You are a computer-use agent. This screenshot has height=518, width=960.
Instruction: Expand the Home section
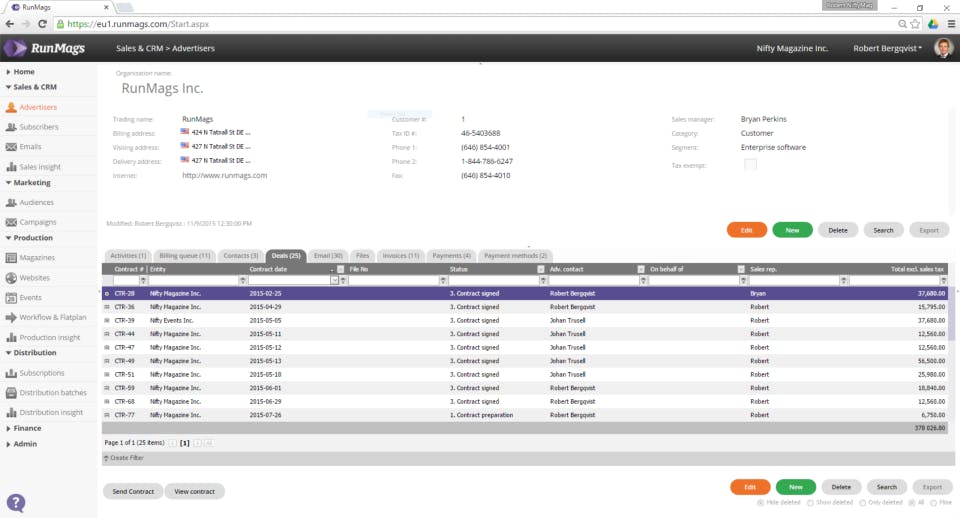[9, 72]
